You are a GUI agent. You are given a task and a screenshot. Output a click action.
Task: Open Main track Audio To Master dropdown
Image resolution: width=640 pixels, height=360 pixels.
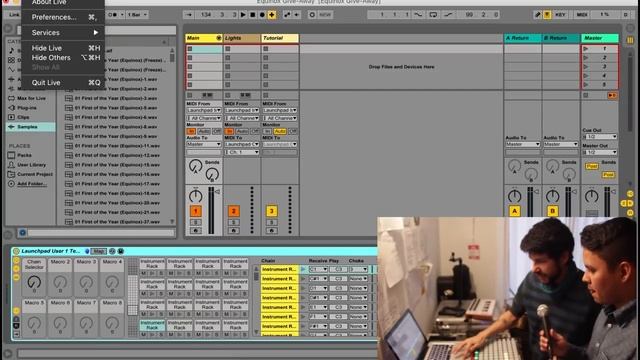[x=204, y=144]
